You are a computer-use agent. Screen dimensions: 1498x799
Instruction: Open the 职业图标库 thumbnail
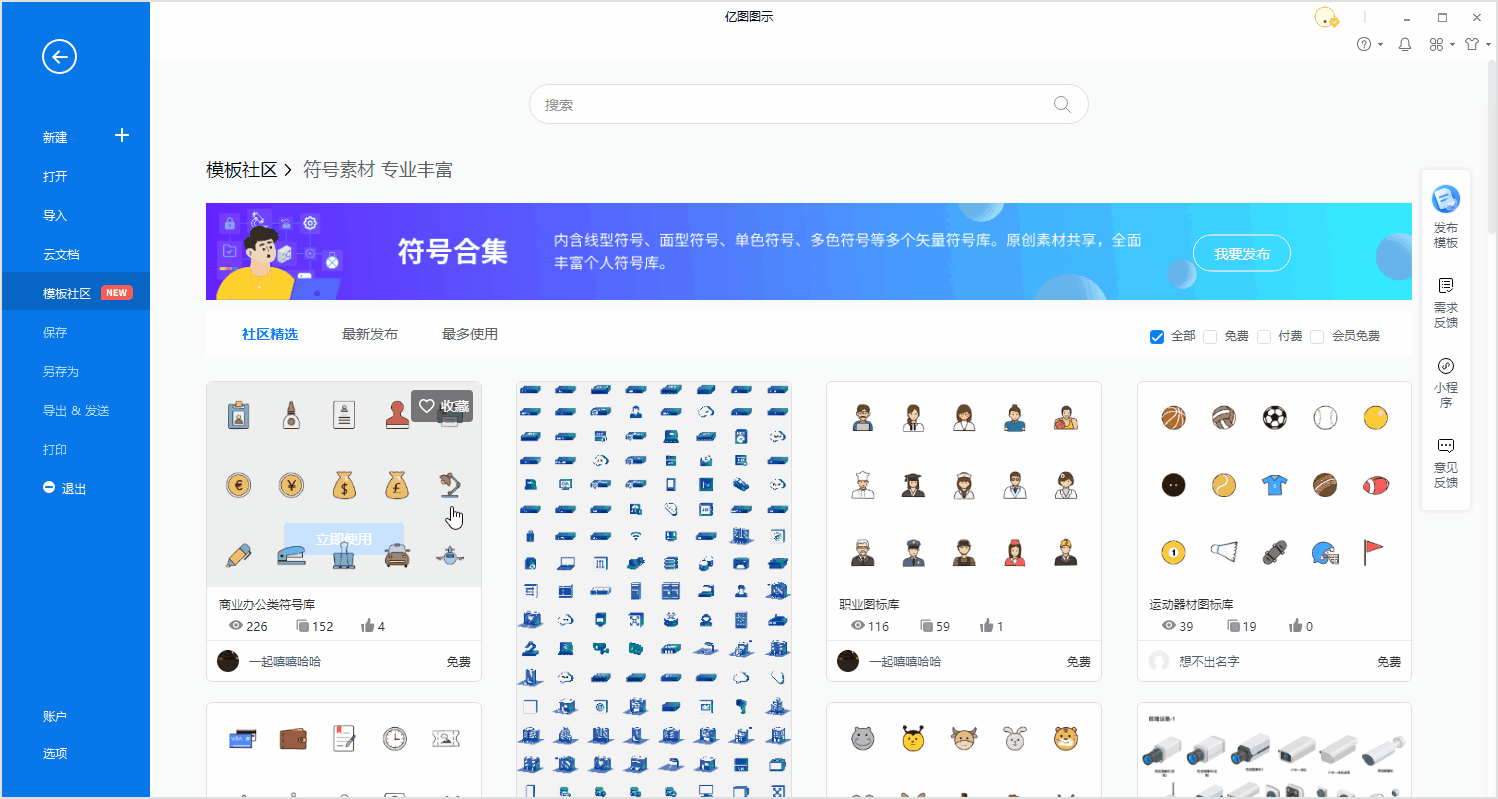(964, 484)
